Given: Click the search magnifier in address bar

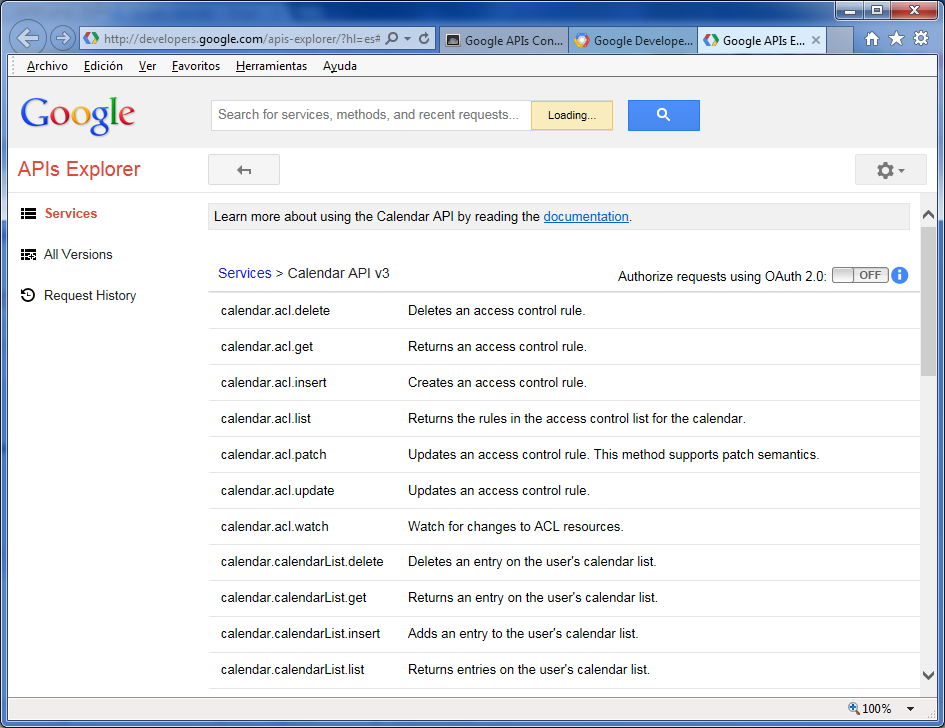Looking at the screenshot, I should (392, 39).
